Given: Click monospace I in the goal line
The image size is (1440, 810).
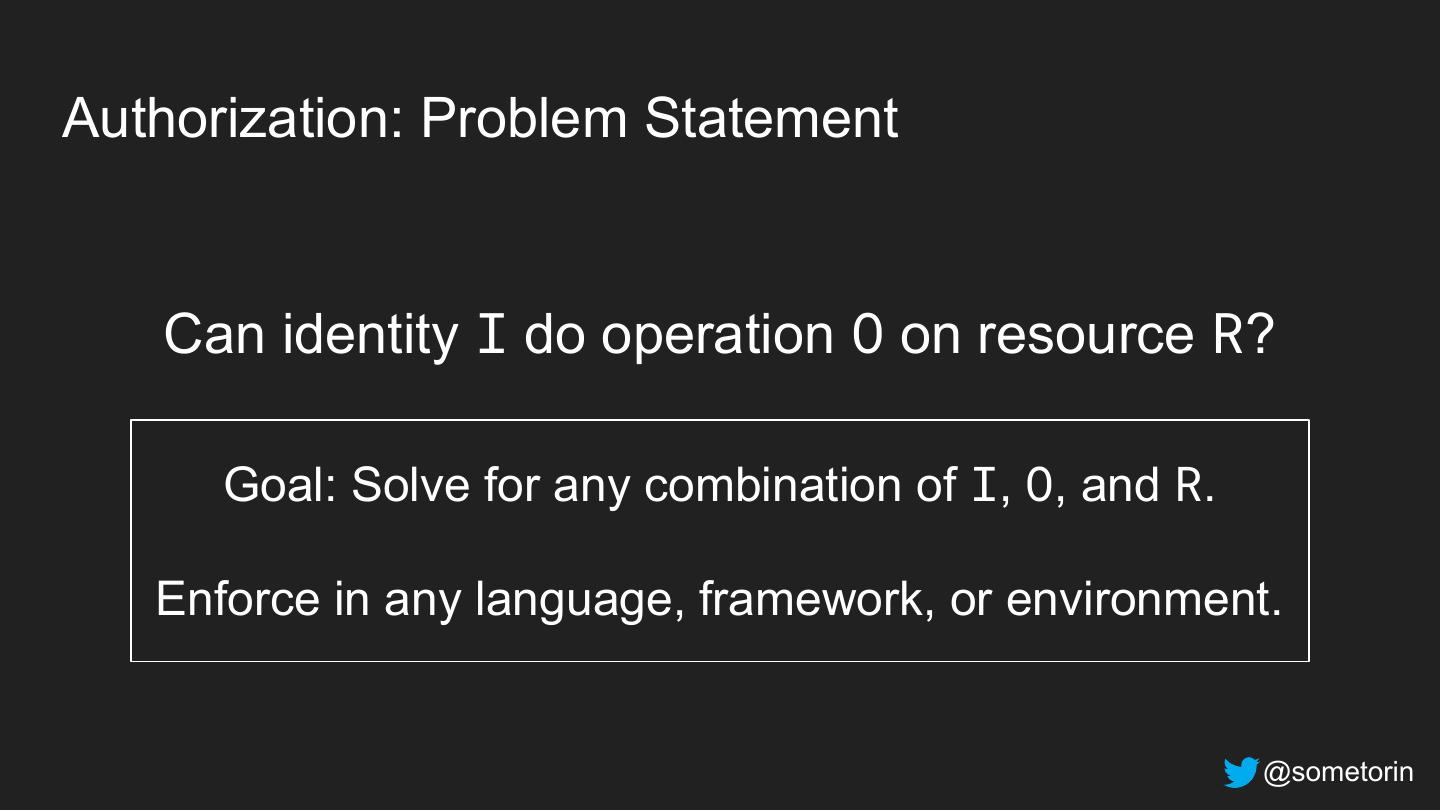Looking at the screenshot, I should [984, 486].
